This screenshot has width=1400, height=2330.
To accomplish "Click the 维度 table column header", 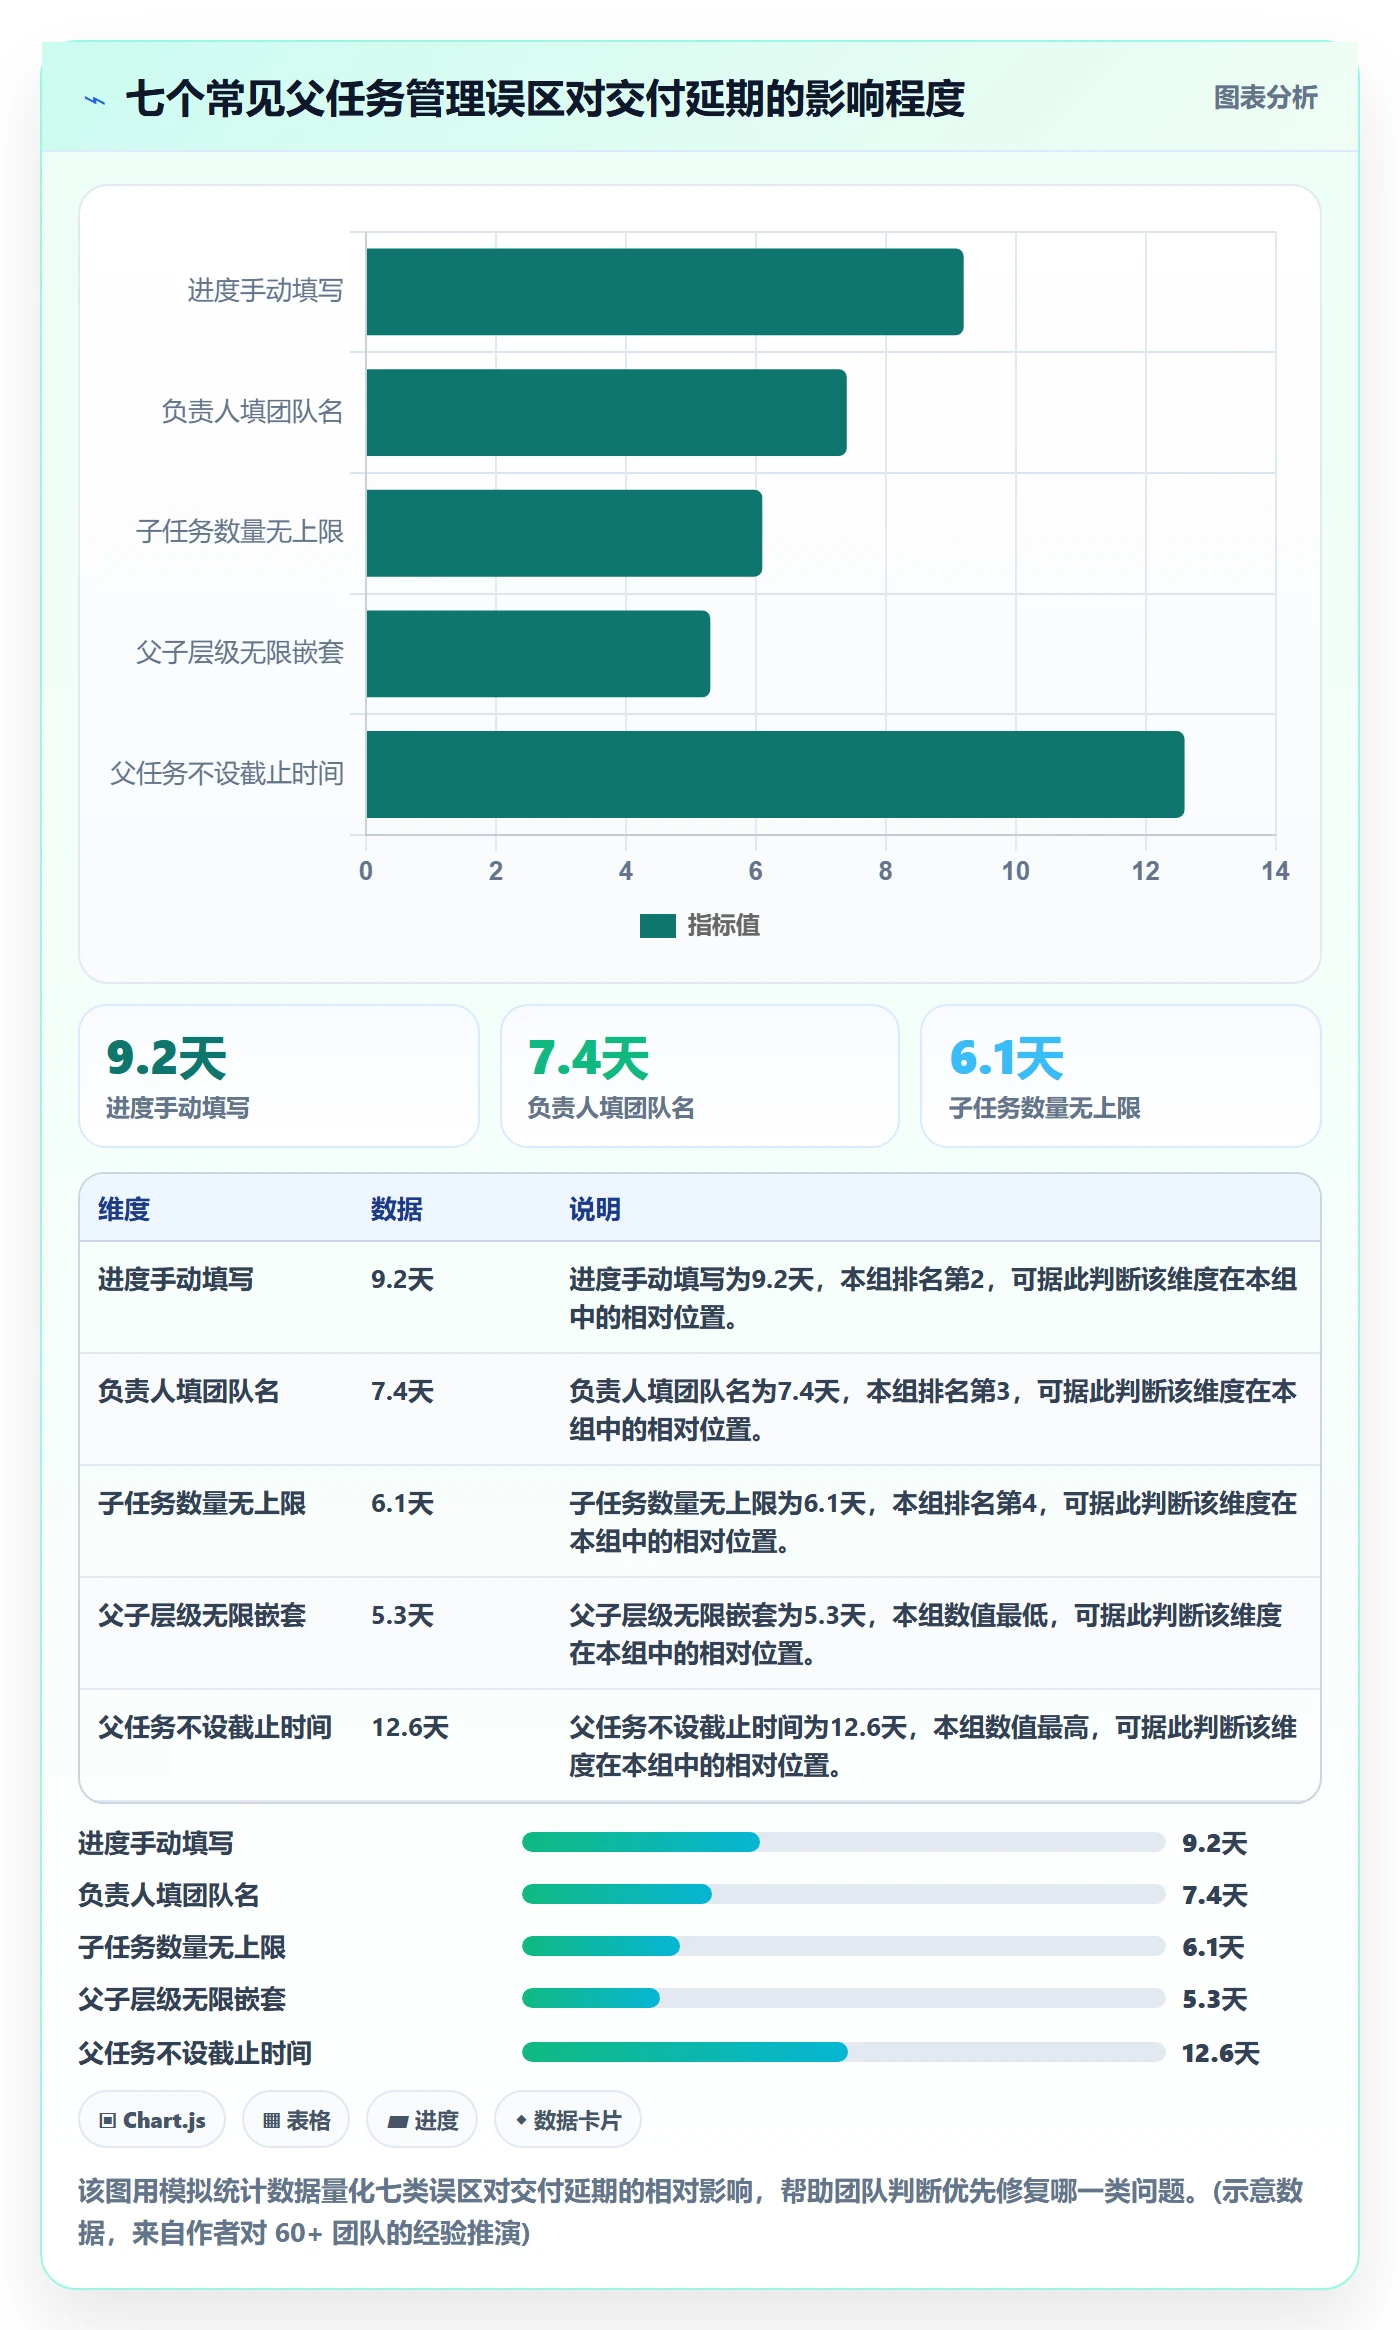I will (124, 1209).
